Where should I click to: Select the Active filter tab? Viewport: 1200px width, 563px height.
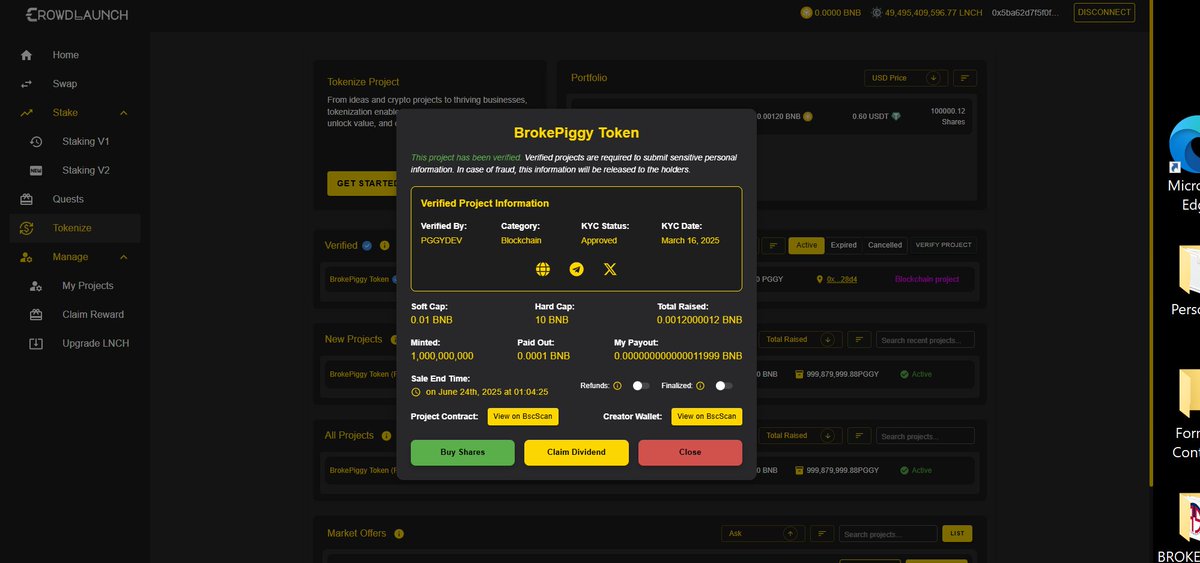[807, 245]
